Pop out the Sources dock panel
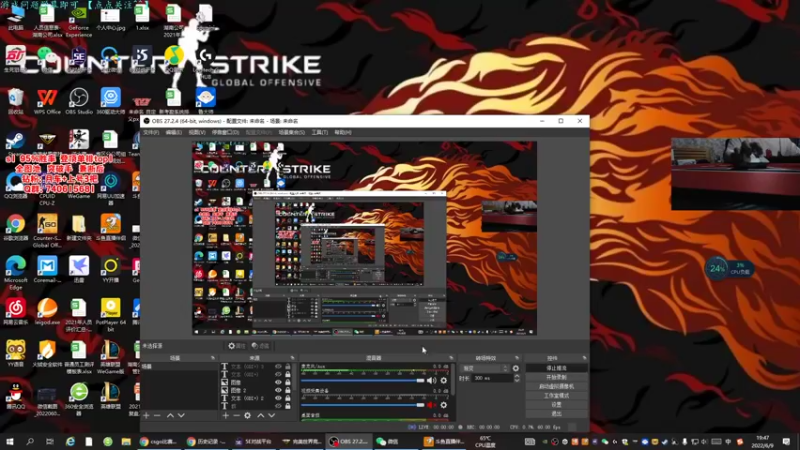This screenshot has width=800, height=450. tap(292, 358)
